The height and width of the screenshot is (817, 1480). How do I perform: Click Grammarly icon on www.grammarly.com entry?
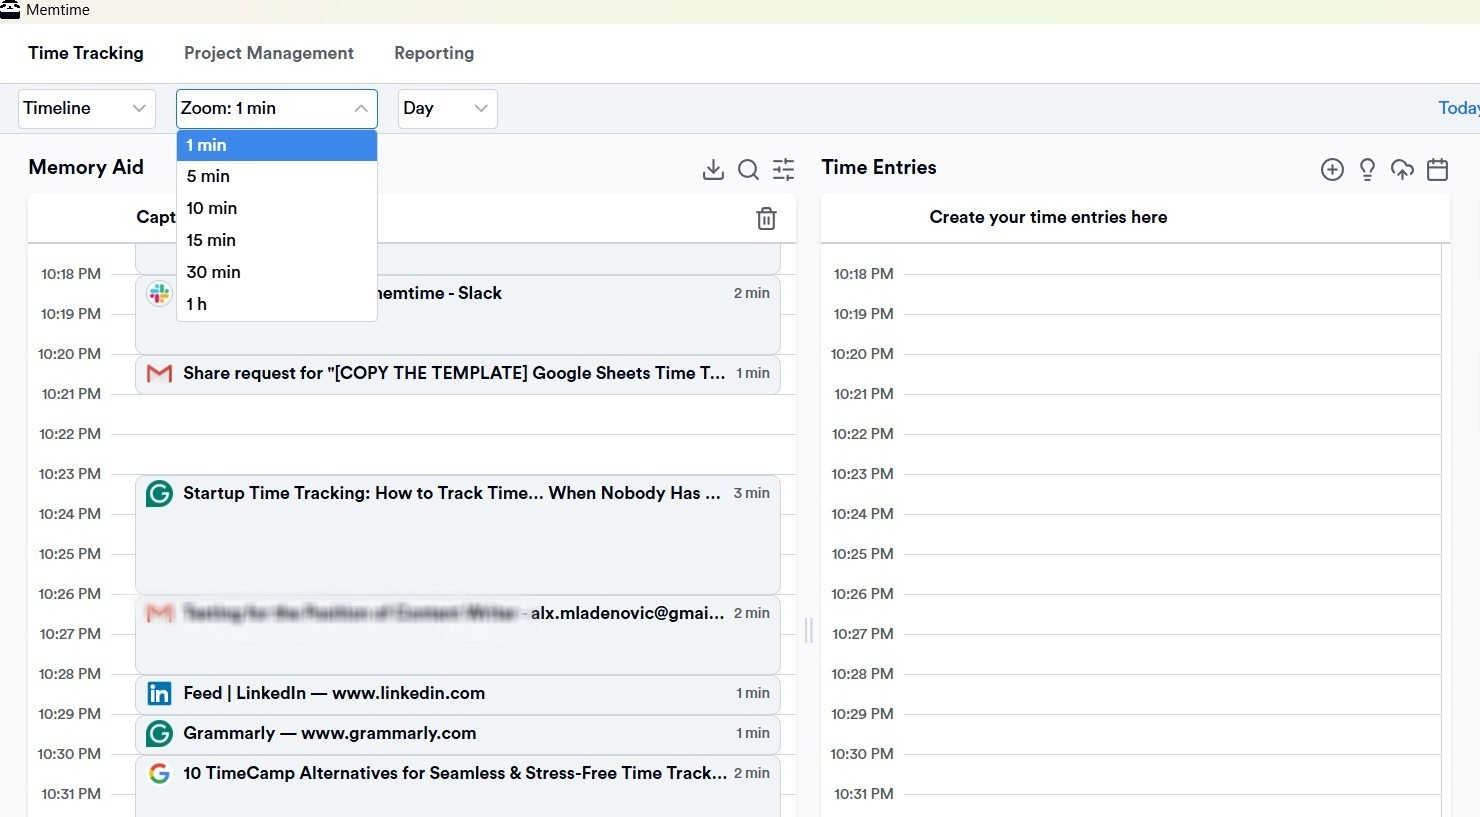click(159, 733)
